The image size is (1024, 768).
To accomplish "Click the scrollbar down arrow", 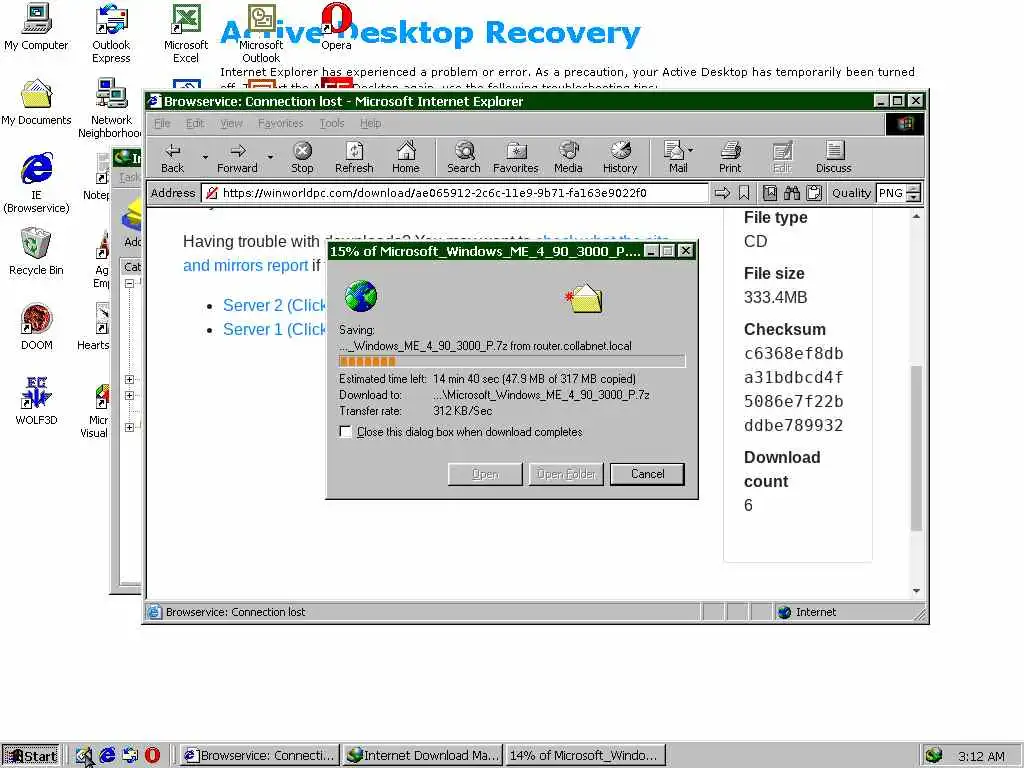I will pyautogui.click(x=916, y=591).
